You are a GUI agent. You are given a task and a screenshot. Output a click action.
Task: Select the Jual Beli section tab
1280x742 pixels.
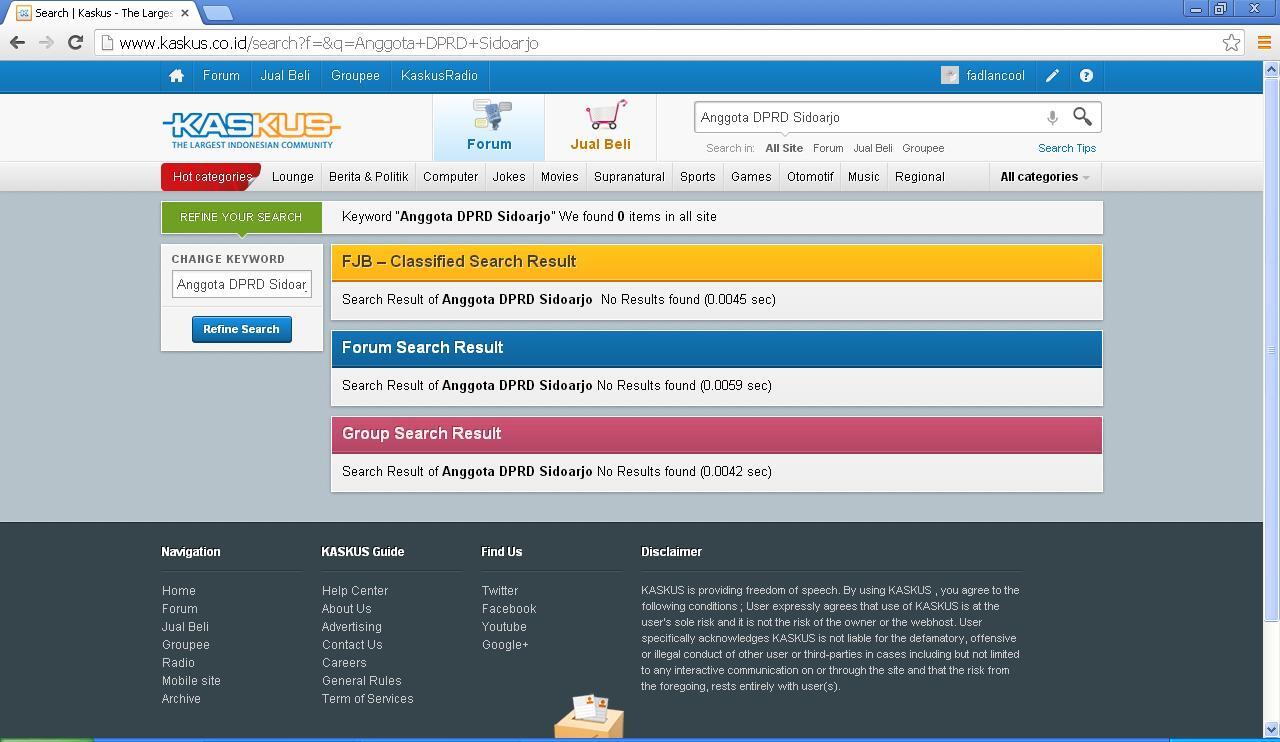pyautogui.click(x=600, y=127)
